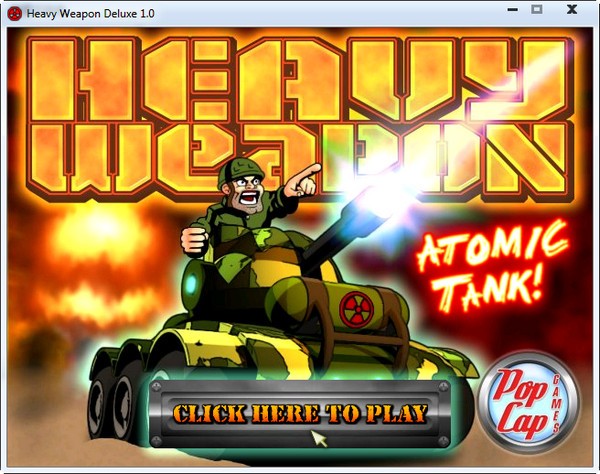Click the soldier's clenched fist on the tank

click(193, 237)
